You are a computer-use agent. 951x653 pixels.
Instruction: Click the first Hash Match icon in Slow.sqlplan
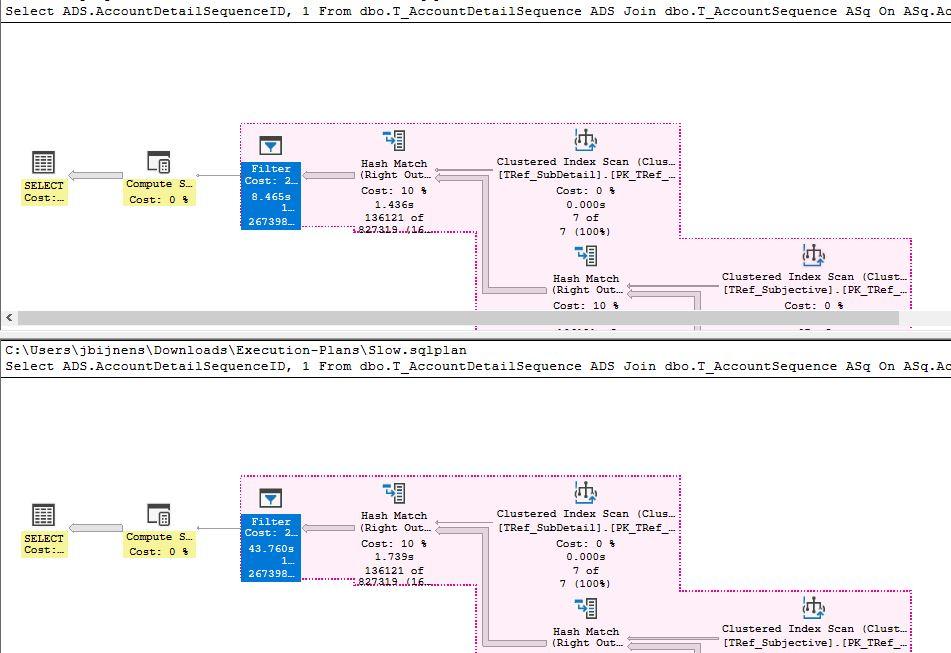(394, 493)
